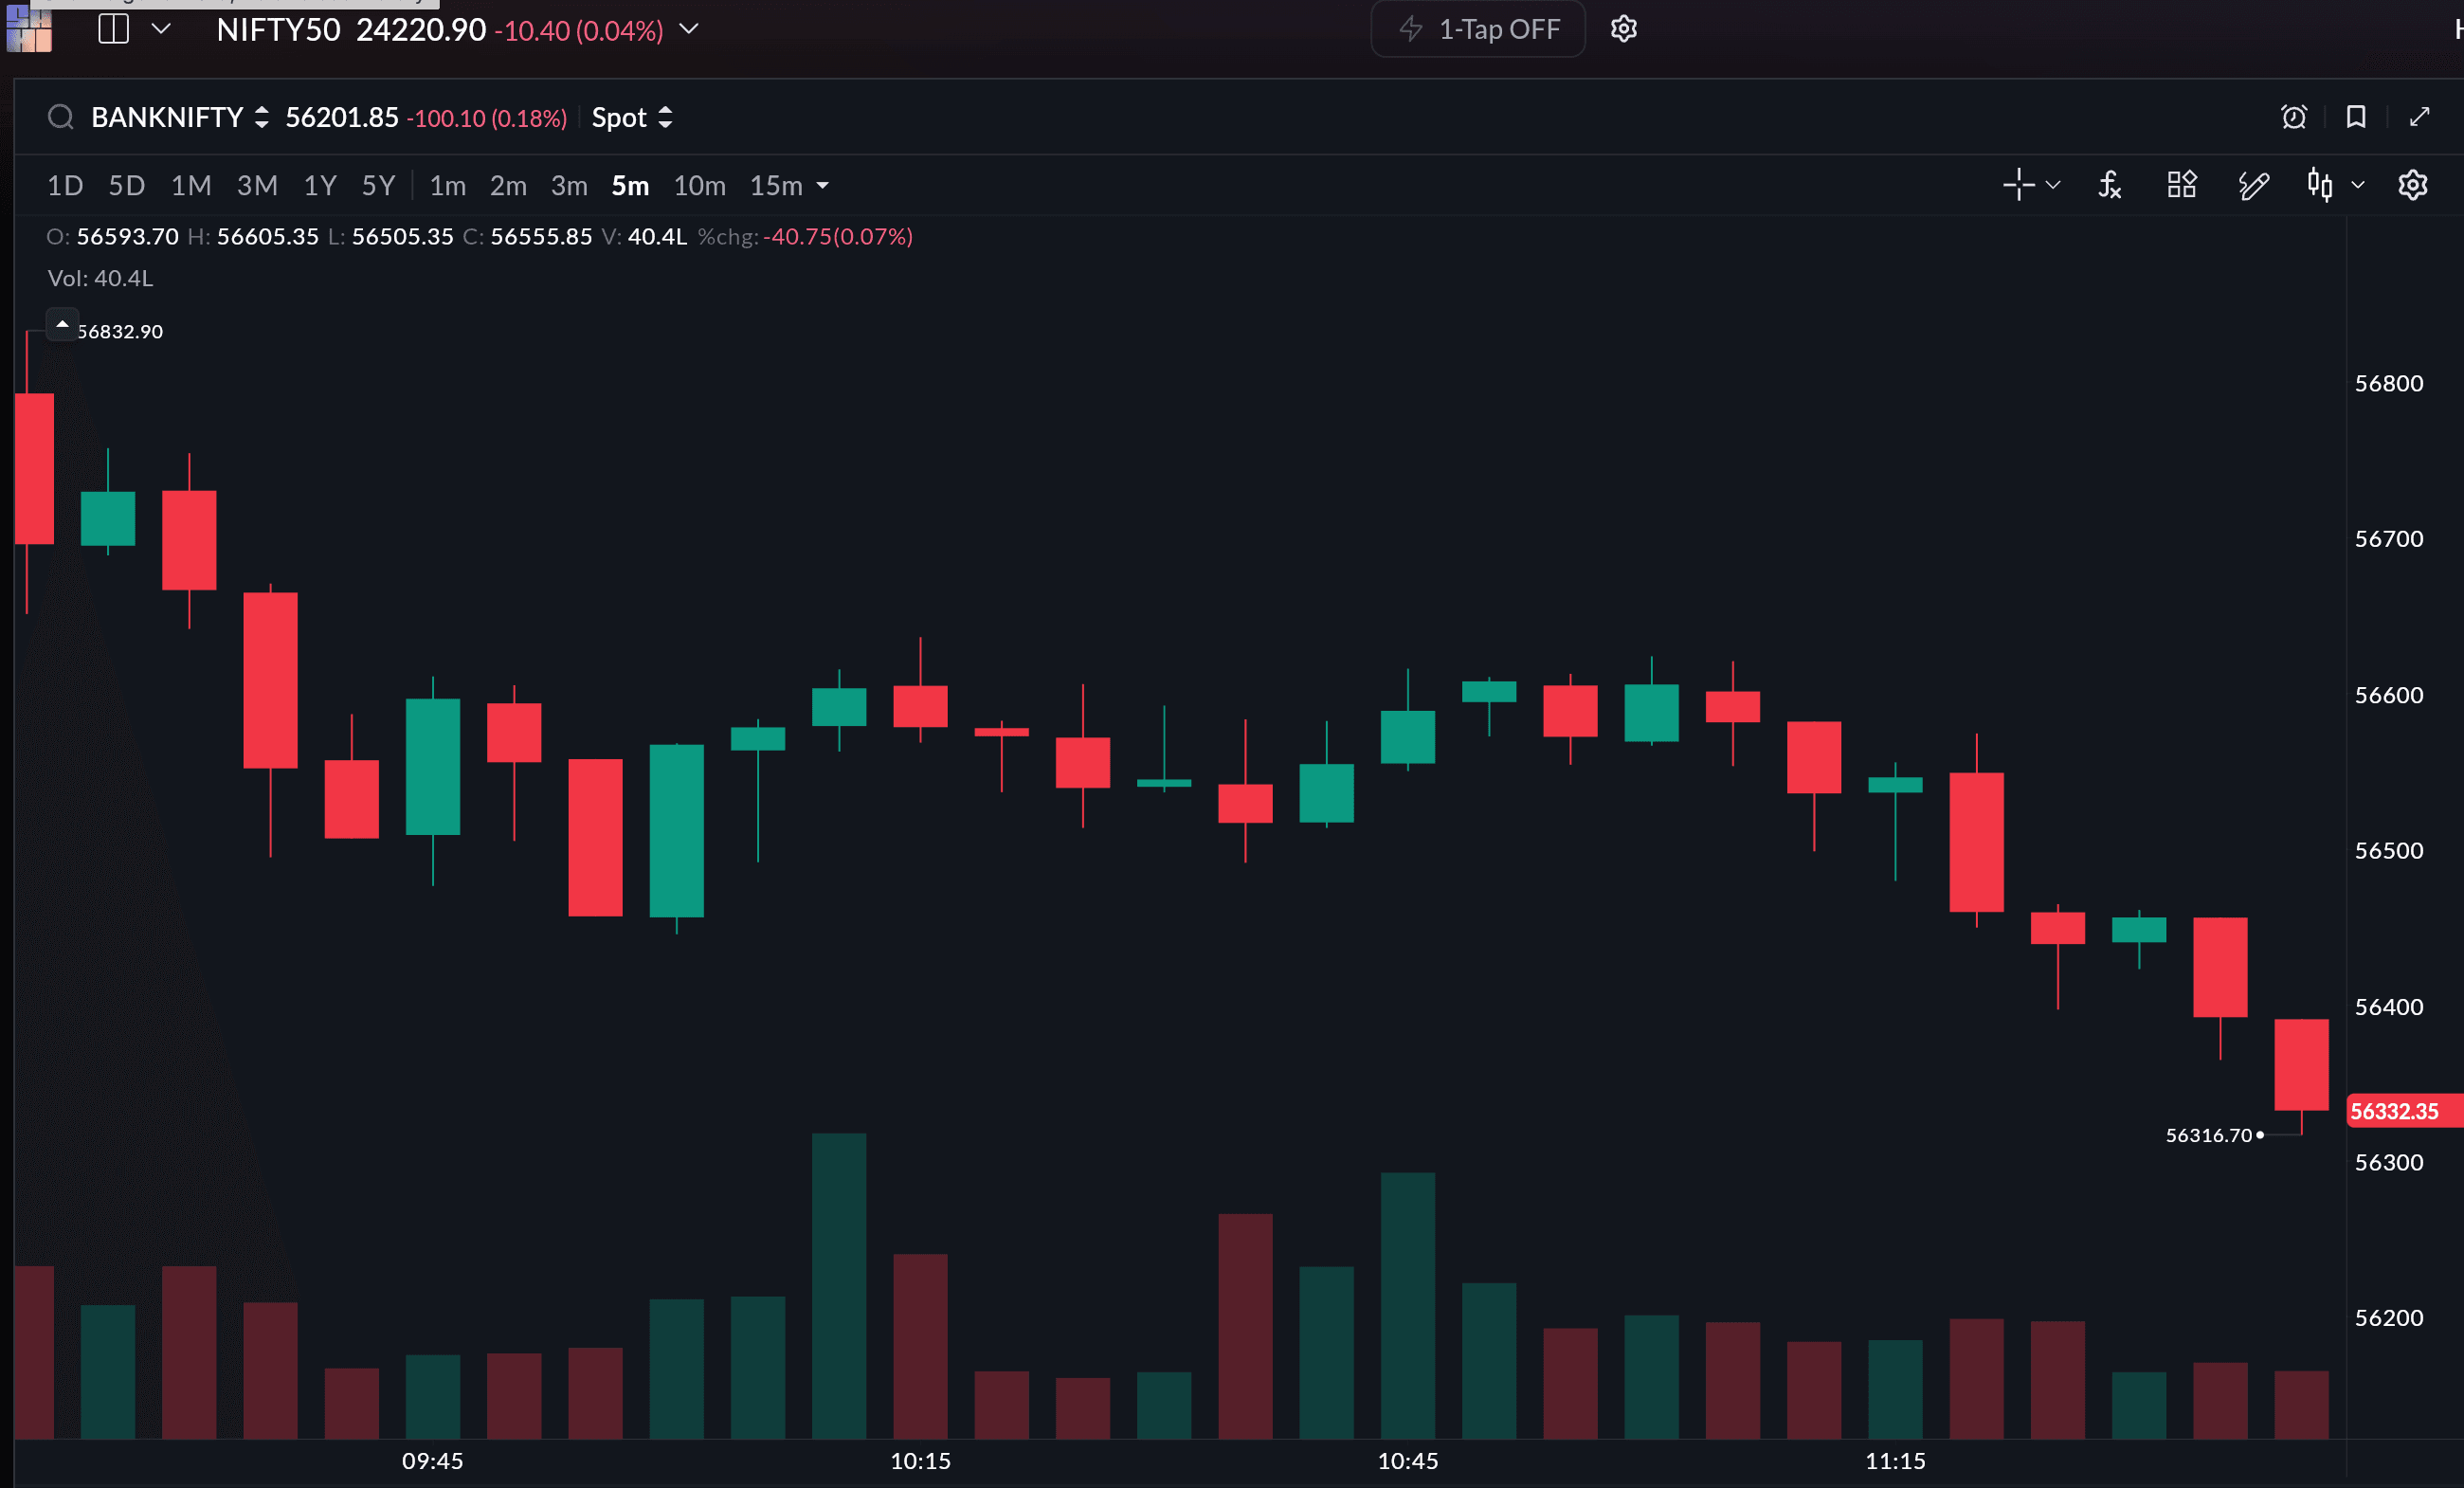Expand the NIFTY50 ticker dropdown chevron
Screen dimensions: 2464x1488
689,29
